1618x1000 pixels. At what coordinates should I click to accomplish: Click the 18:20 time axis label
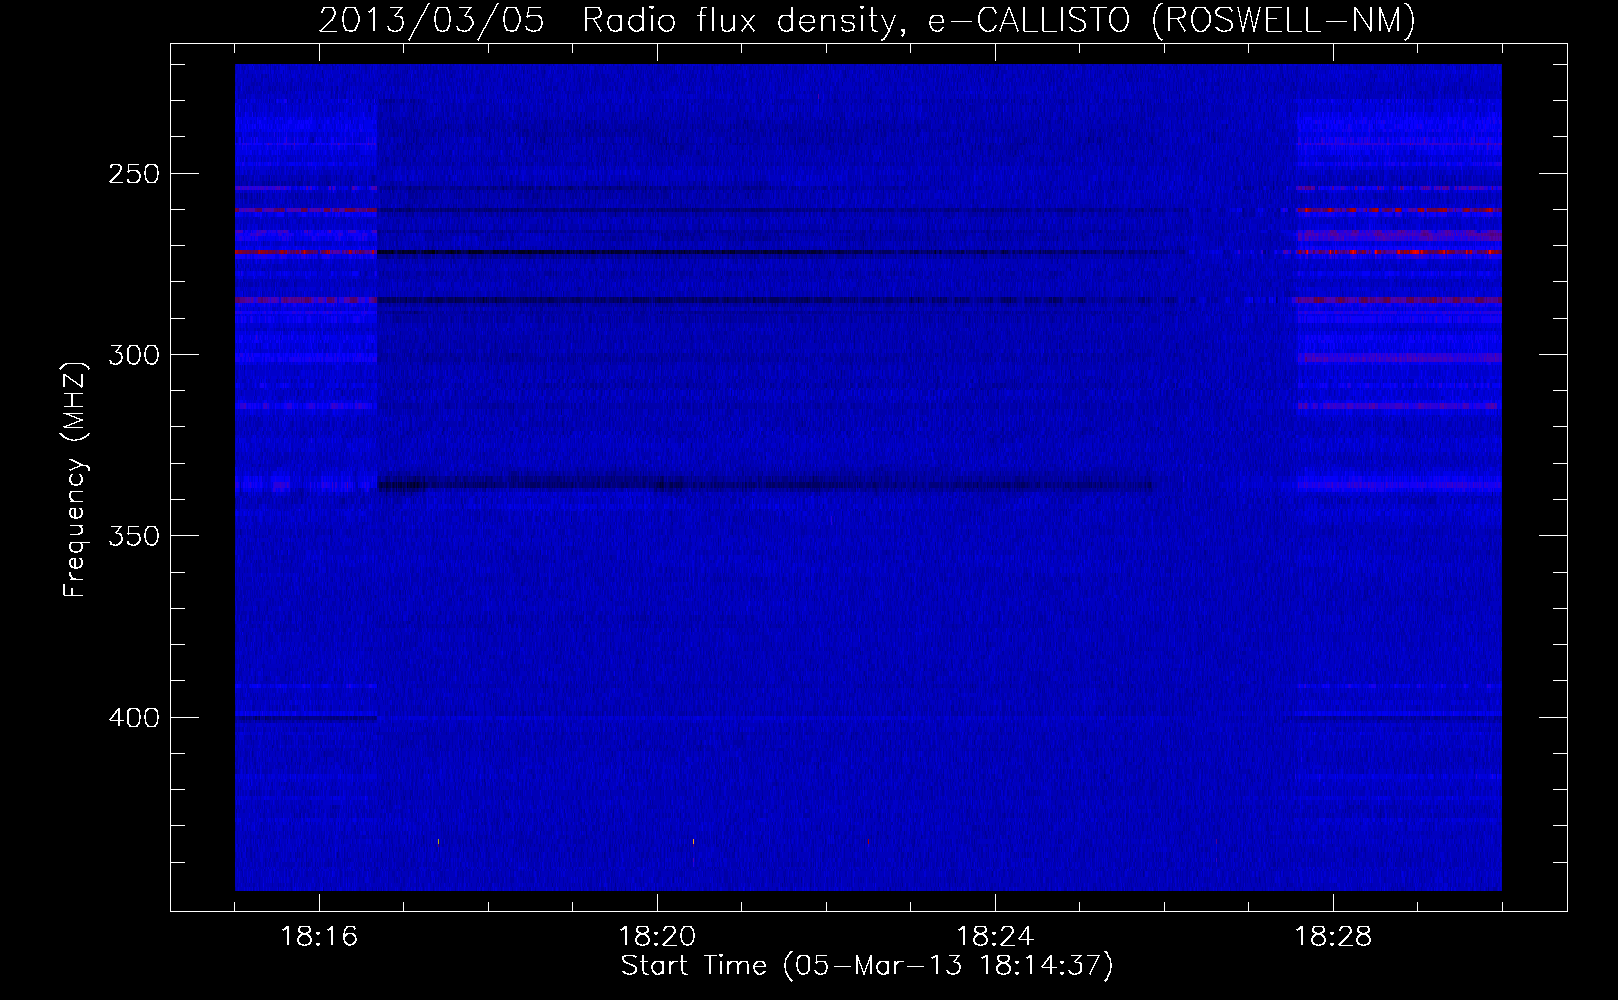(x=657, y=937)
